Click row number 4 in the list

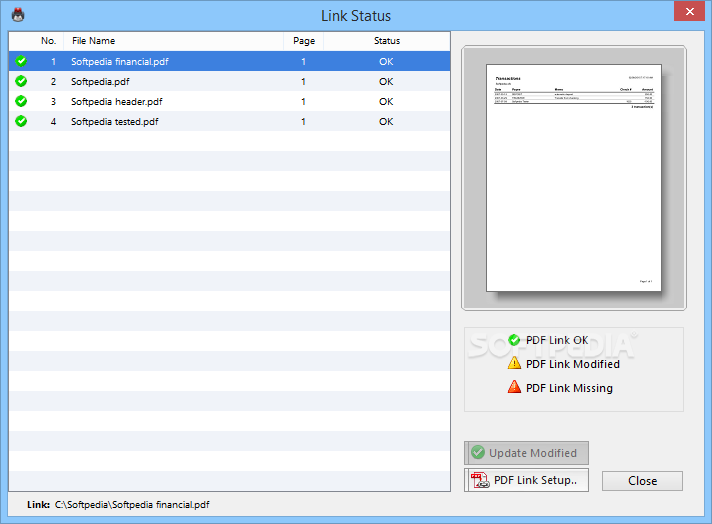54,122
